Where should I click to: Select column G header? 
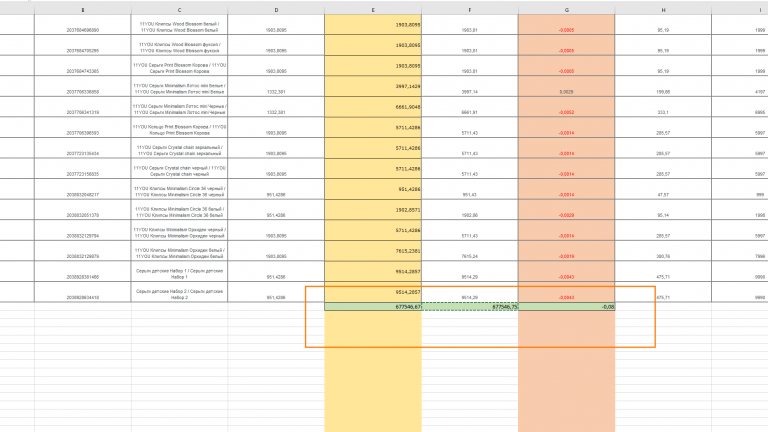tap(567, 10)
